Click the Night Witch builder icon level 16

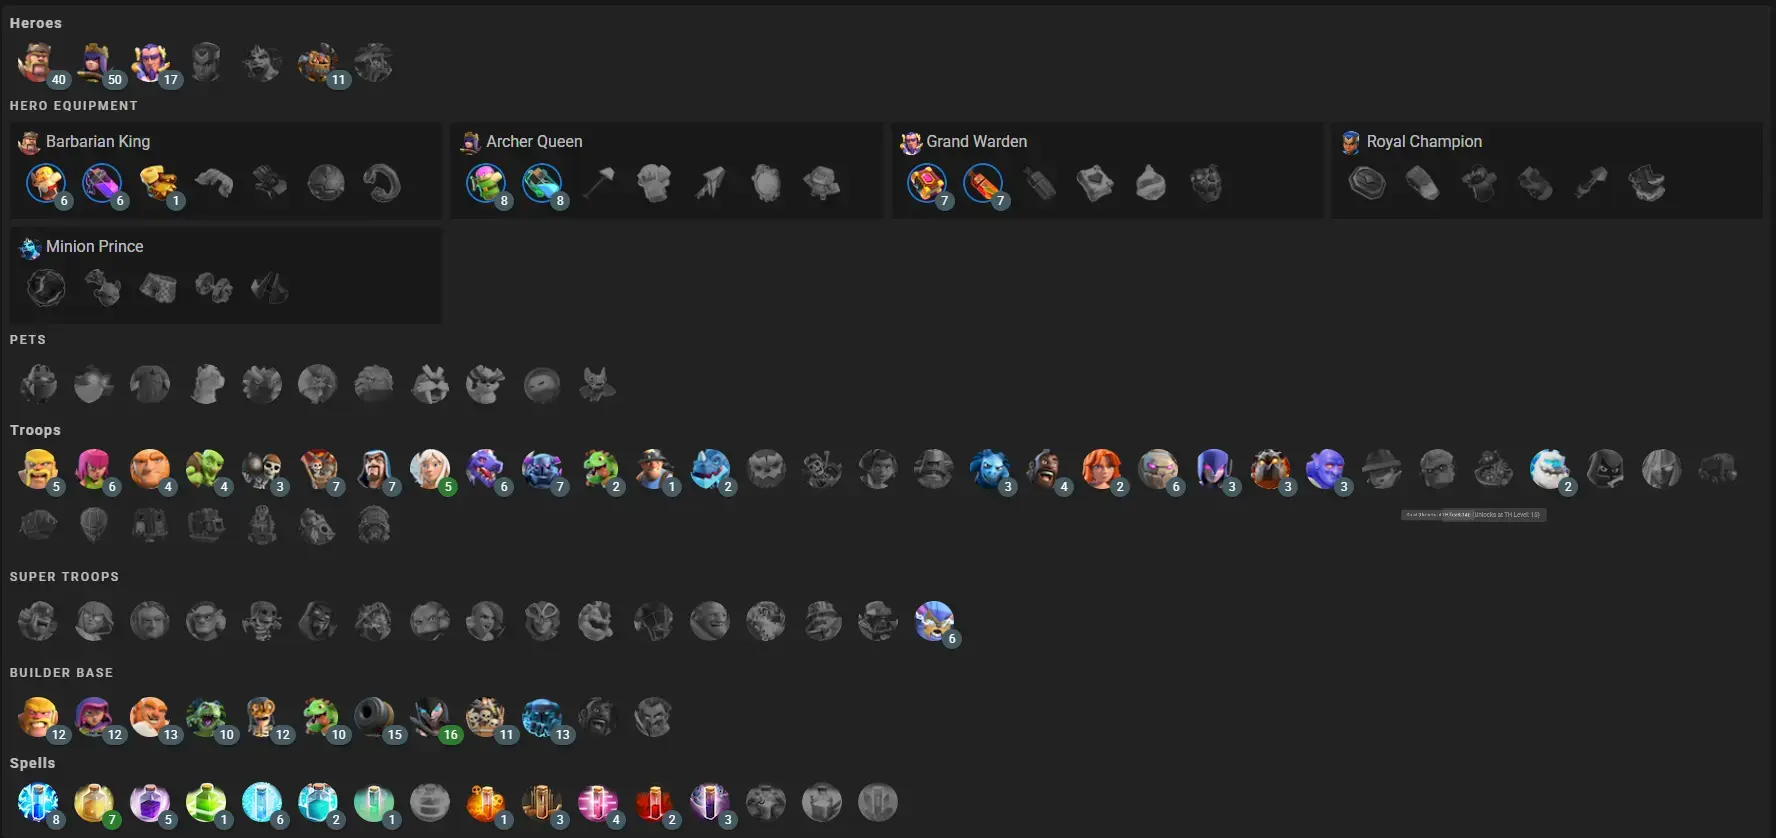pyautogui.click(x=430, y=717)
